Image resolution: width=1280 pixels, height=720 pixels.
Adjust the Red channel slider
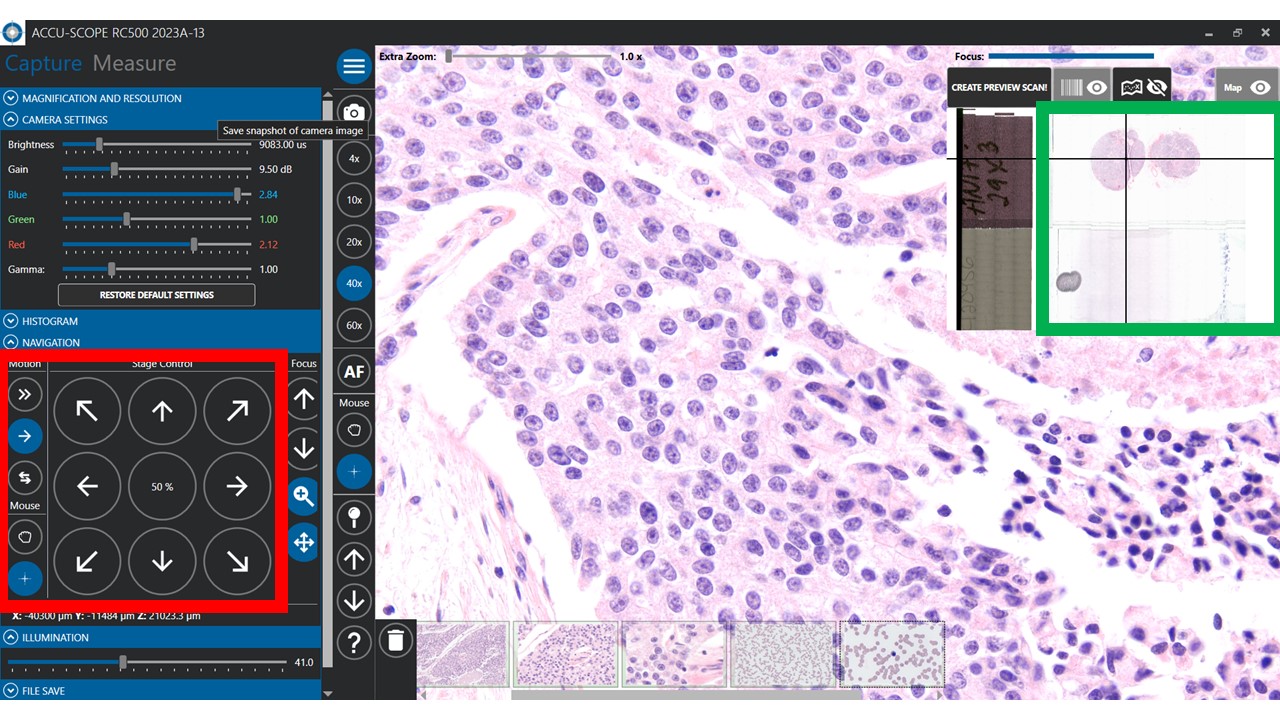pos(157,244)
